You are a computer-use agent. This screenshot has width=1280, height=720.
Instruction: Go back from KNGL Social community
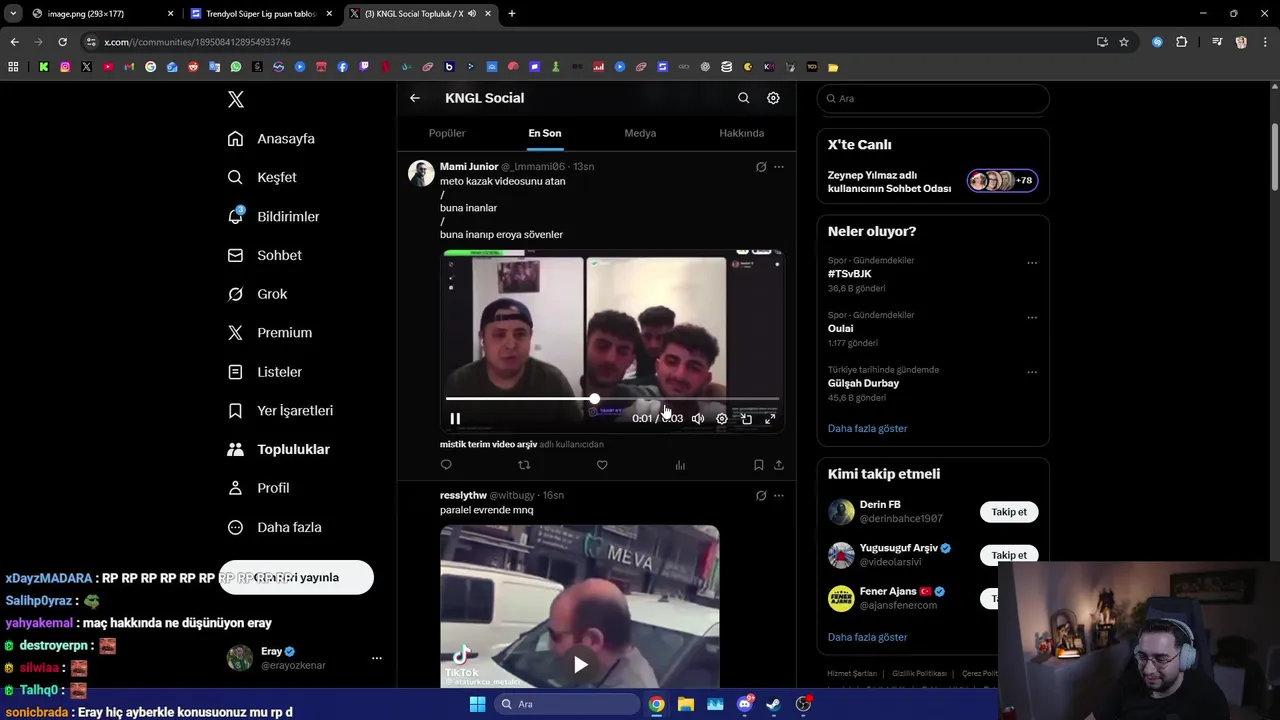click(x=415, y=98)
